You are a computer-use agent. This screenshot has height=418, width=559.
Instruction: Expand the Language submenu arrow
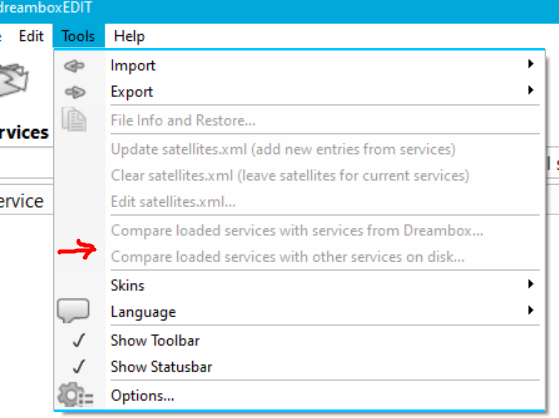[531, 311]
